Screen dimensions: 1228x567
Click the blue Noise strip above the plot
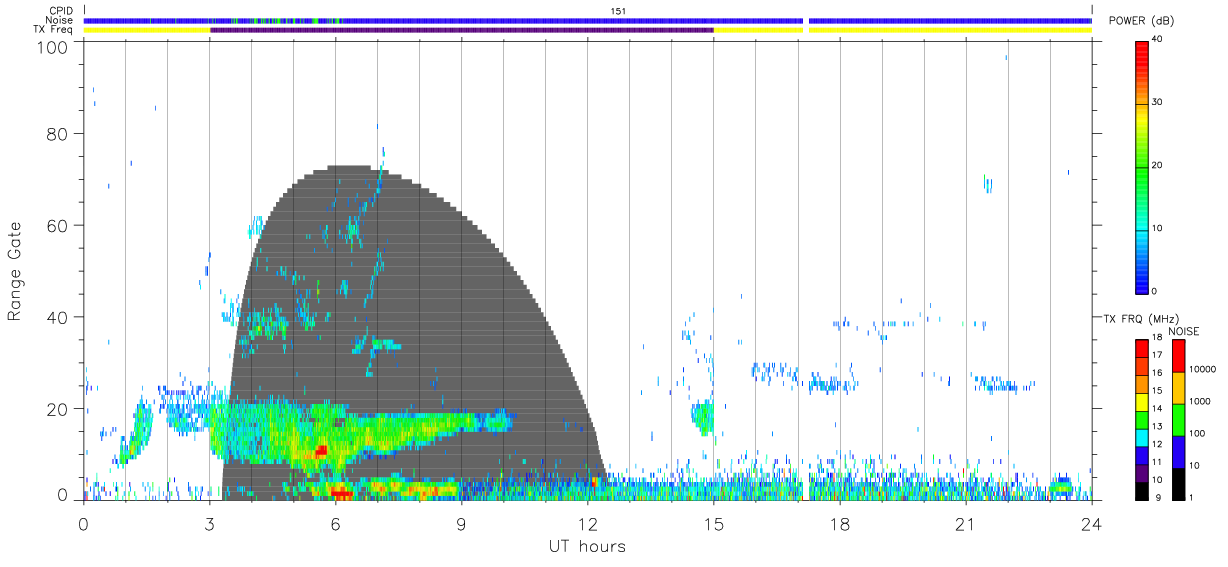click(587, 20)
